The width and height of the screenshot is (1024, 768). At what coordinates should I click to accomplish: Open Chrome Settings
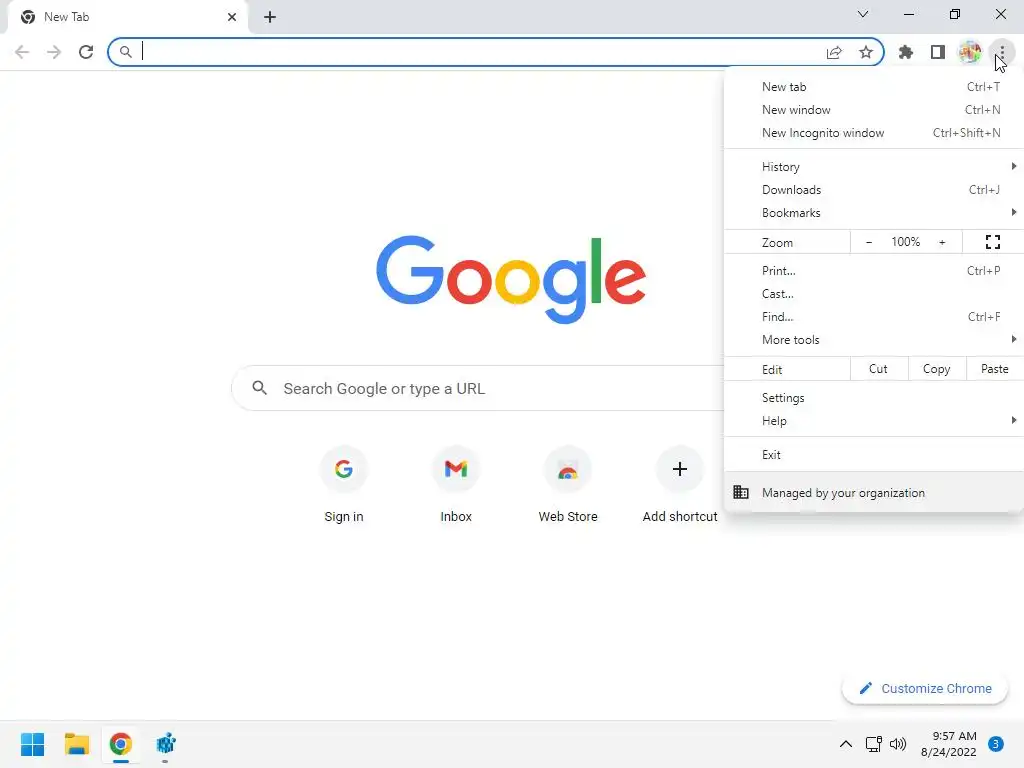[874, 398]
